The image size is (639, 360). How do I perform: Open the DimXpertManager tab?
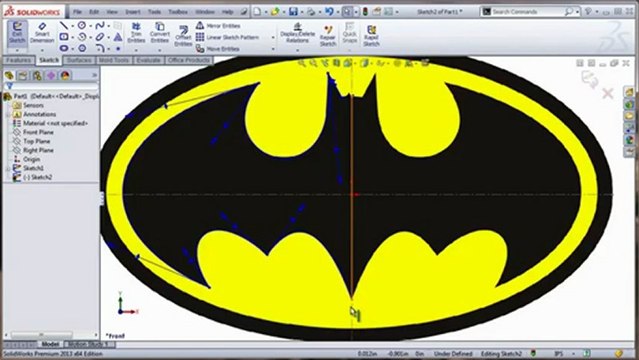click(51, 75)
